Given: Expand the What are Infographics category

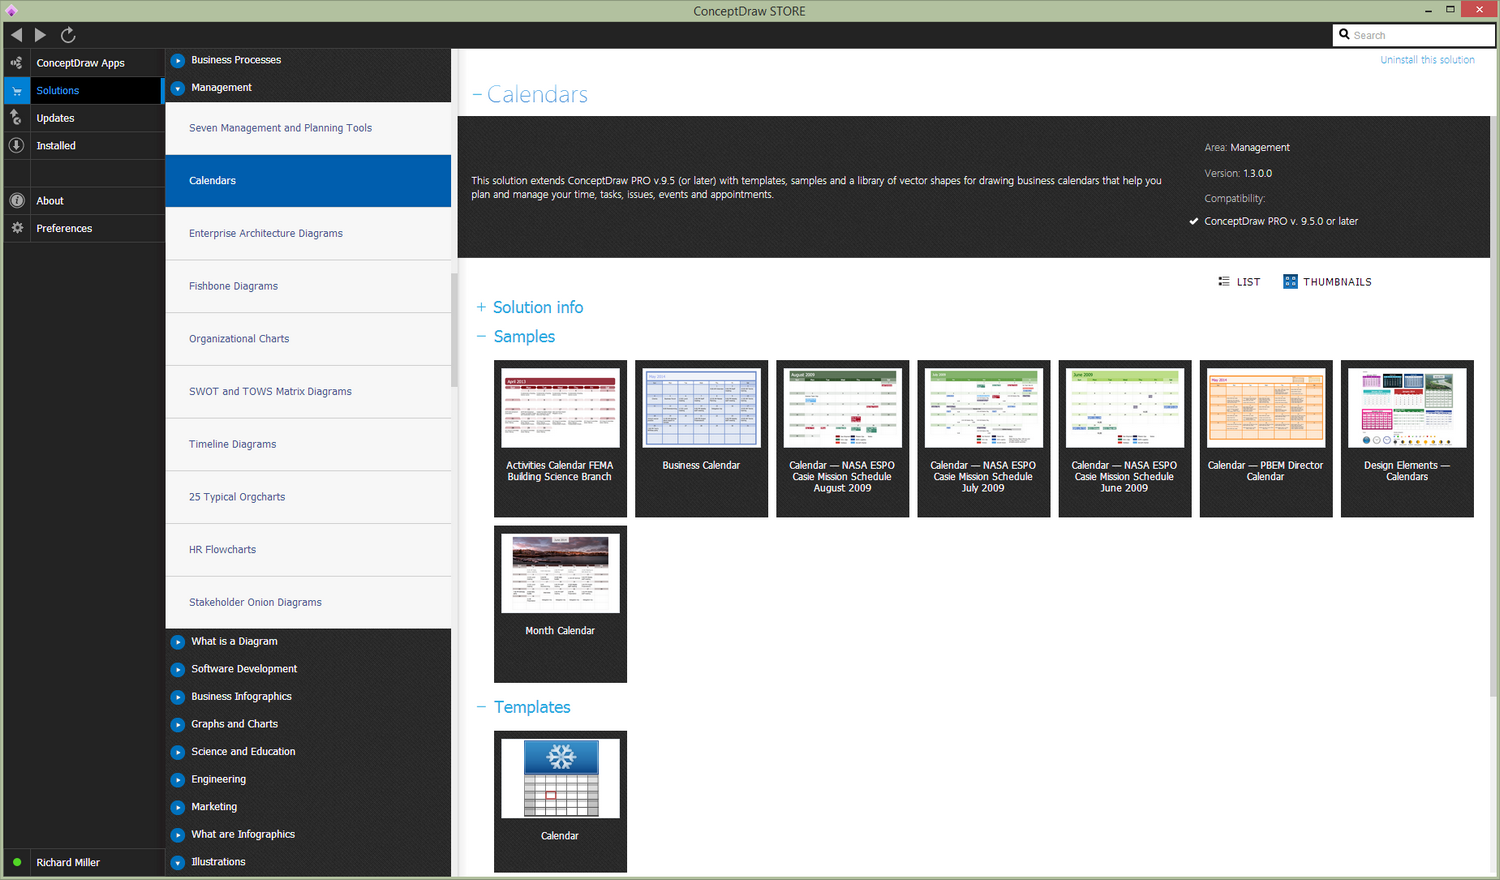Looking at the screenshot, I should 178,834.
